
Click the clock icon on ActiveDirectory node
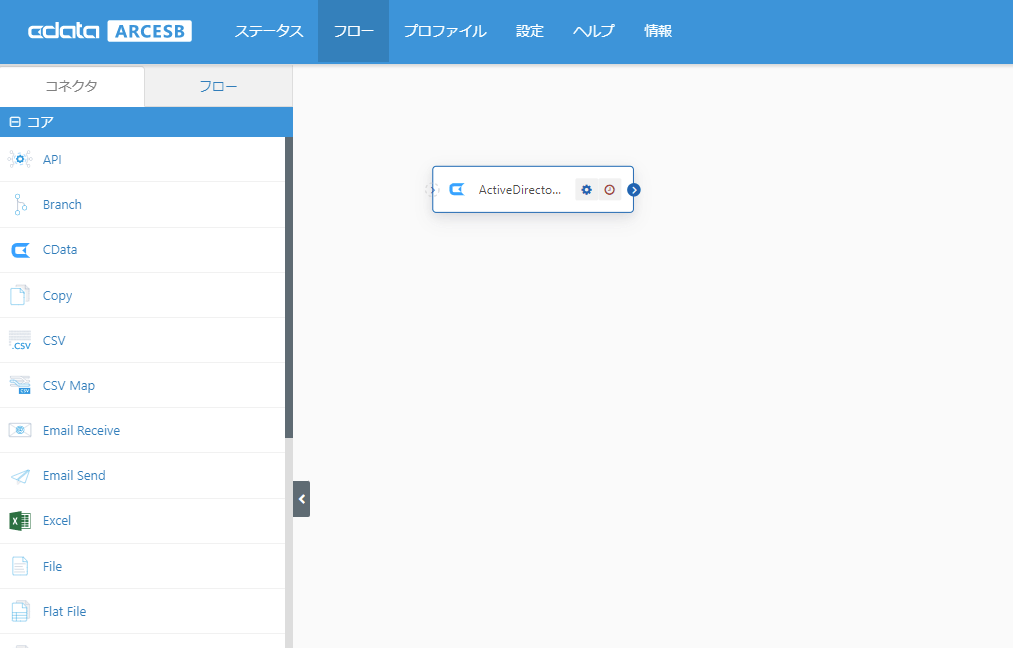[x=609, y=189]
